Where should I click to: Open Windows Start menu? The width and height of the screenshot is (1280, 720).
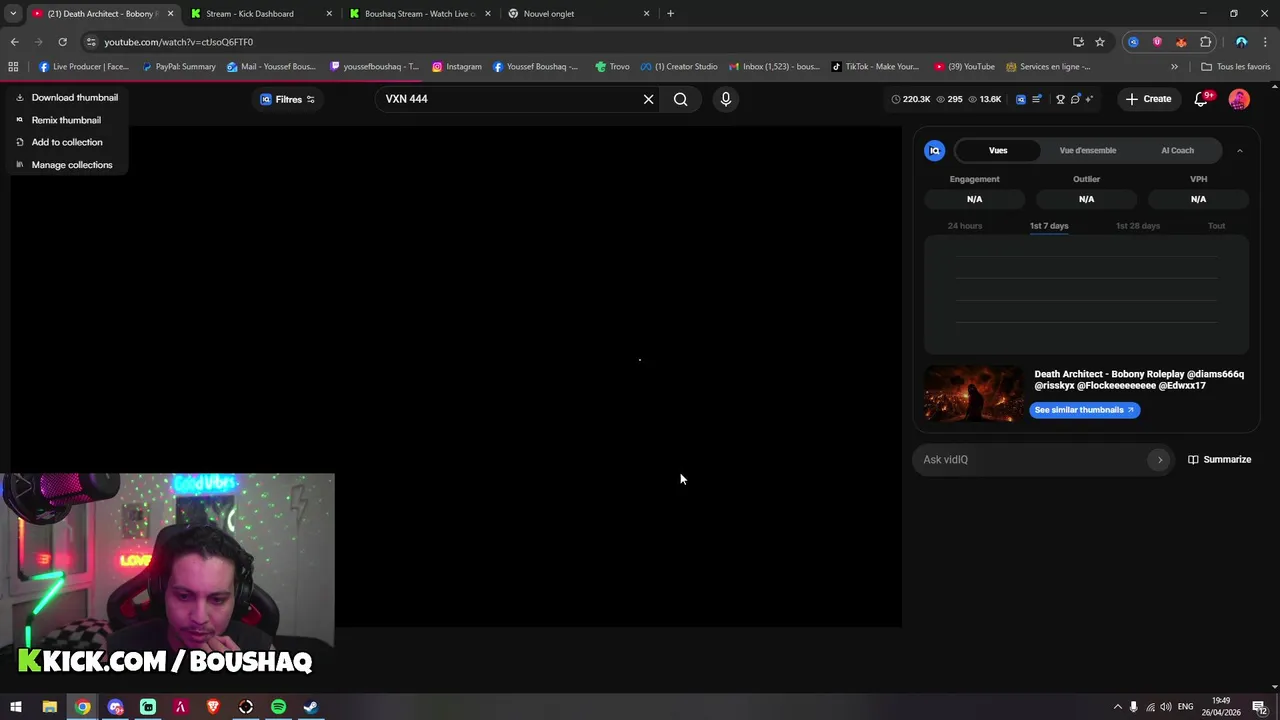(16, 707)
